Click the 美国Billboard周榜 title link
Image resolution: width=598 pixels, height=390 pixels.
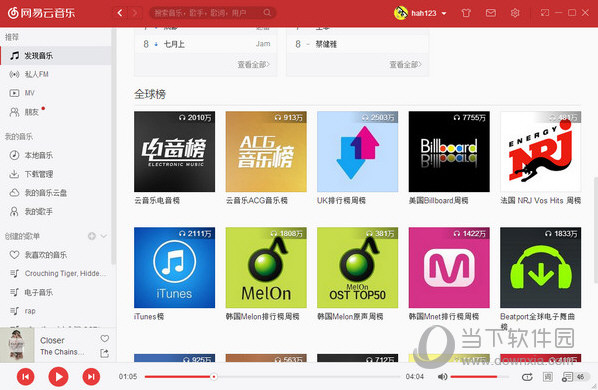(438, 201)
